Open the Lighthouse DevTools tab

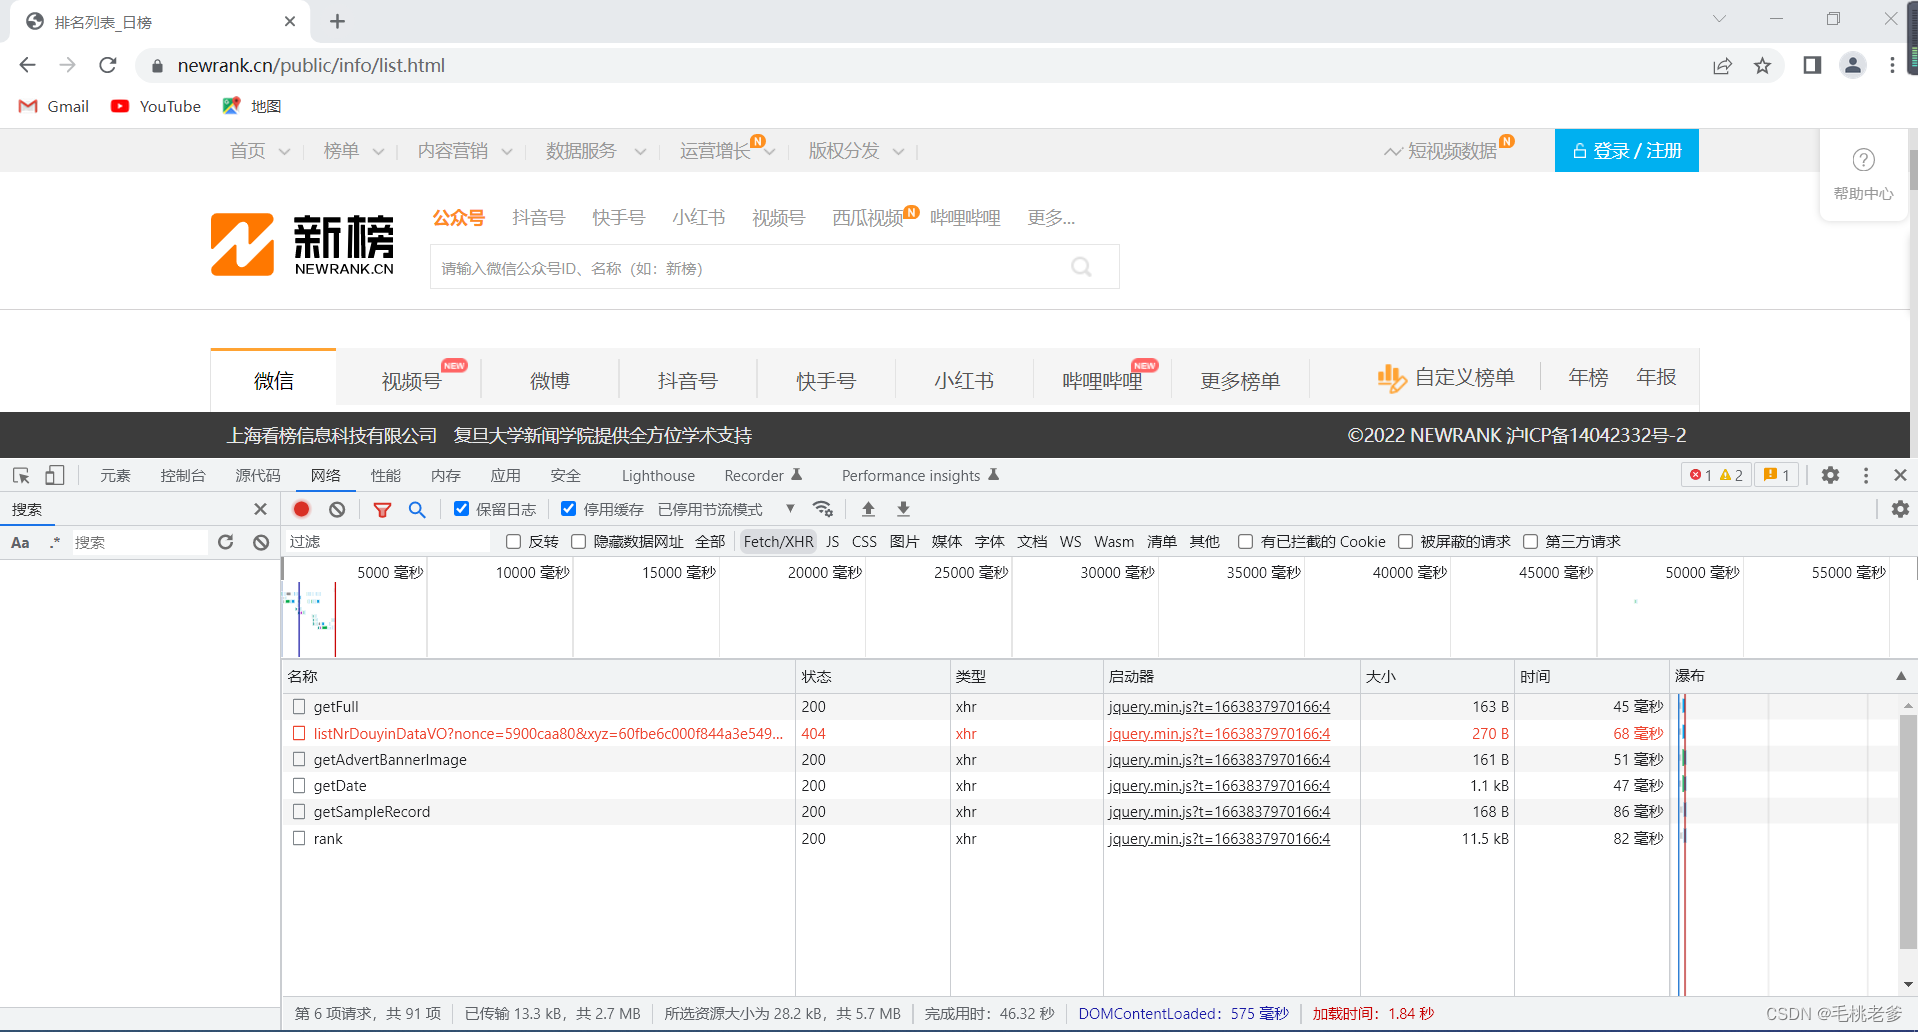[x=658, y=475]
